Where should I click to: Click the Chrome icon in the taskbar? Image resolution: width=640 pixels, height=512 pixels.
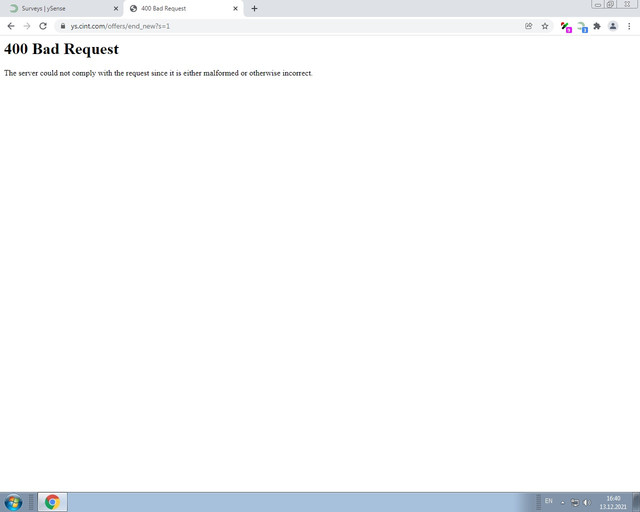[52, 502]
